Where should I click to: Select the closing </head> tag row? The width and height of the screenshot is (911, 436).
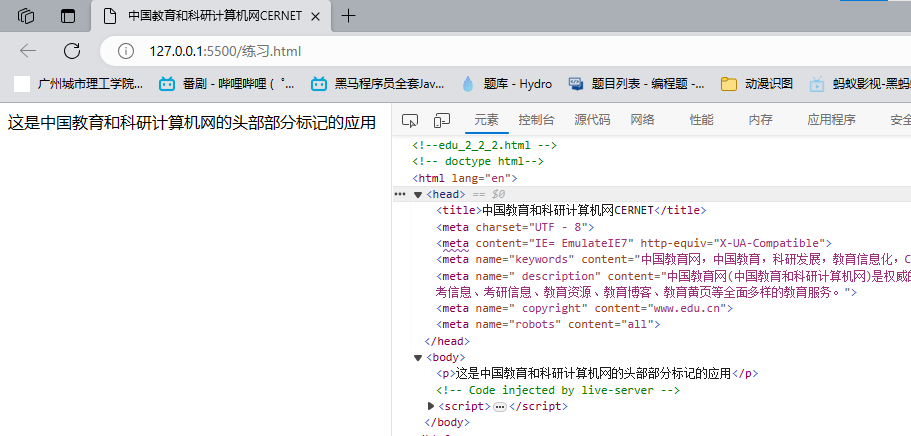pyautogui.click(x=447, y=341)
